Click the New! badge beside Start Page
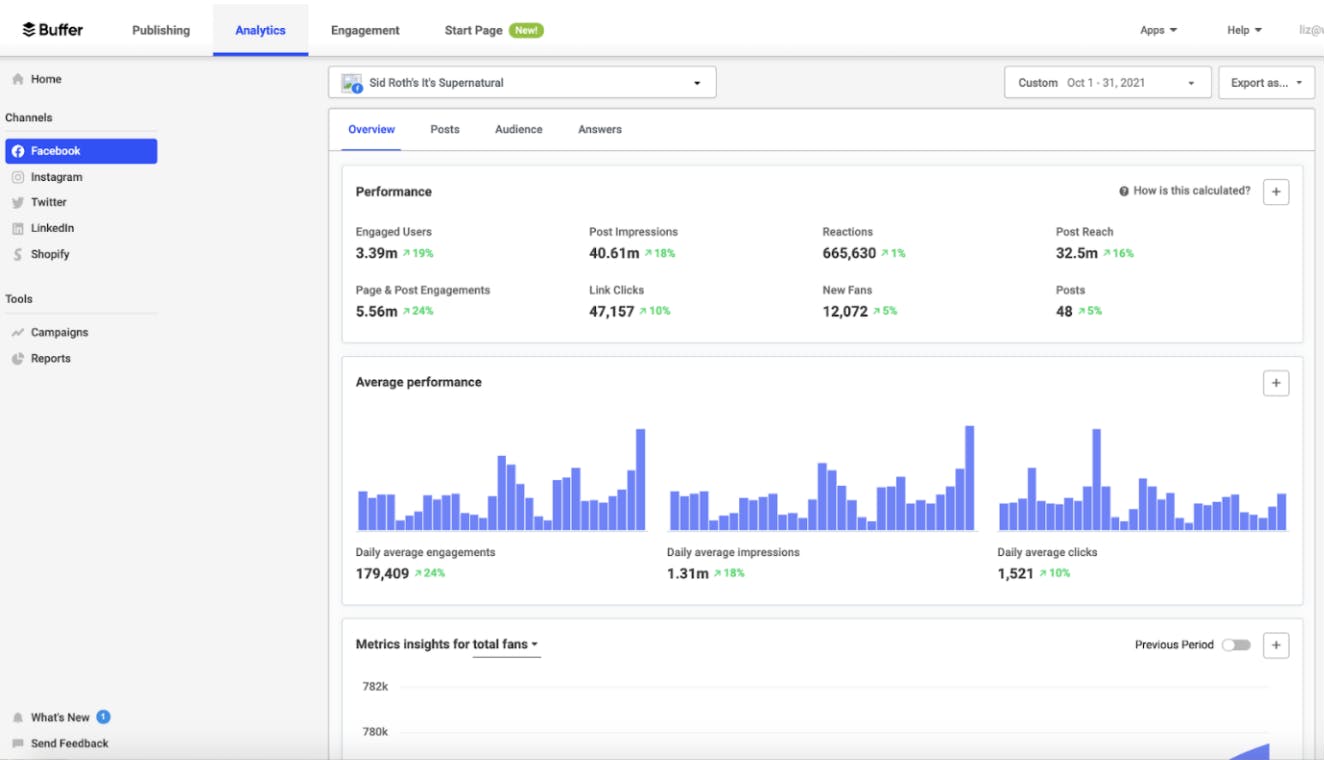This screenshot has width=1332, height=760. [526, 30]
